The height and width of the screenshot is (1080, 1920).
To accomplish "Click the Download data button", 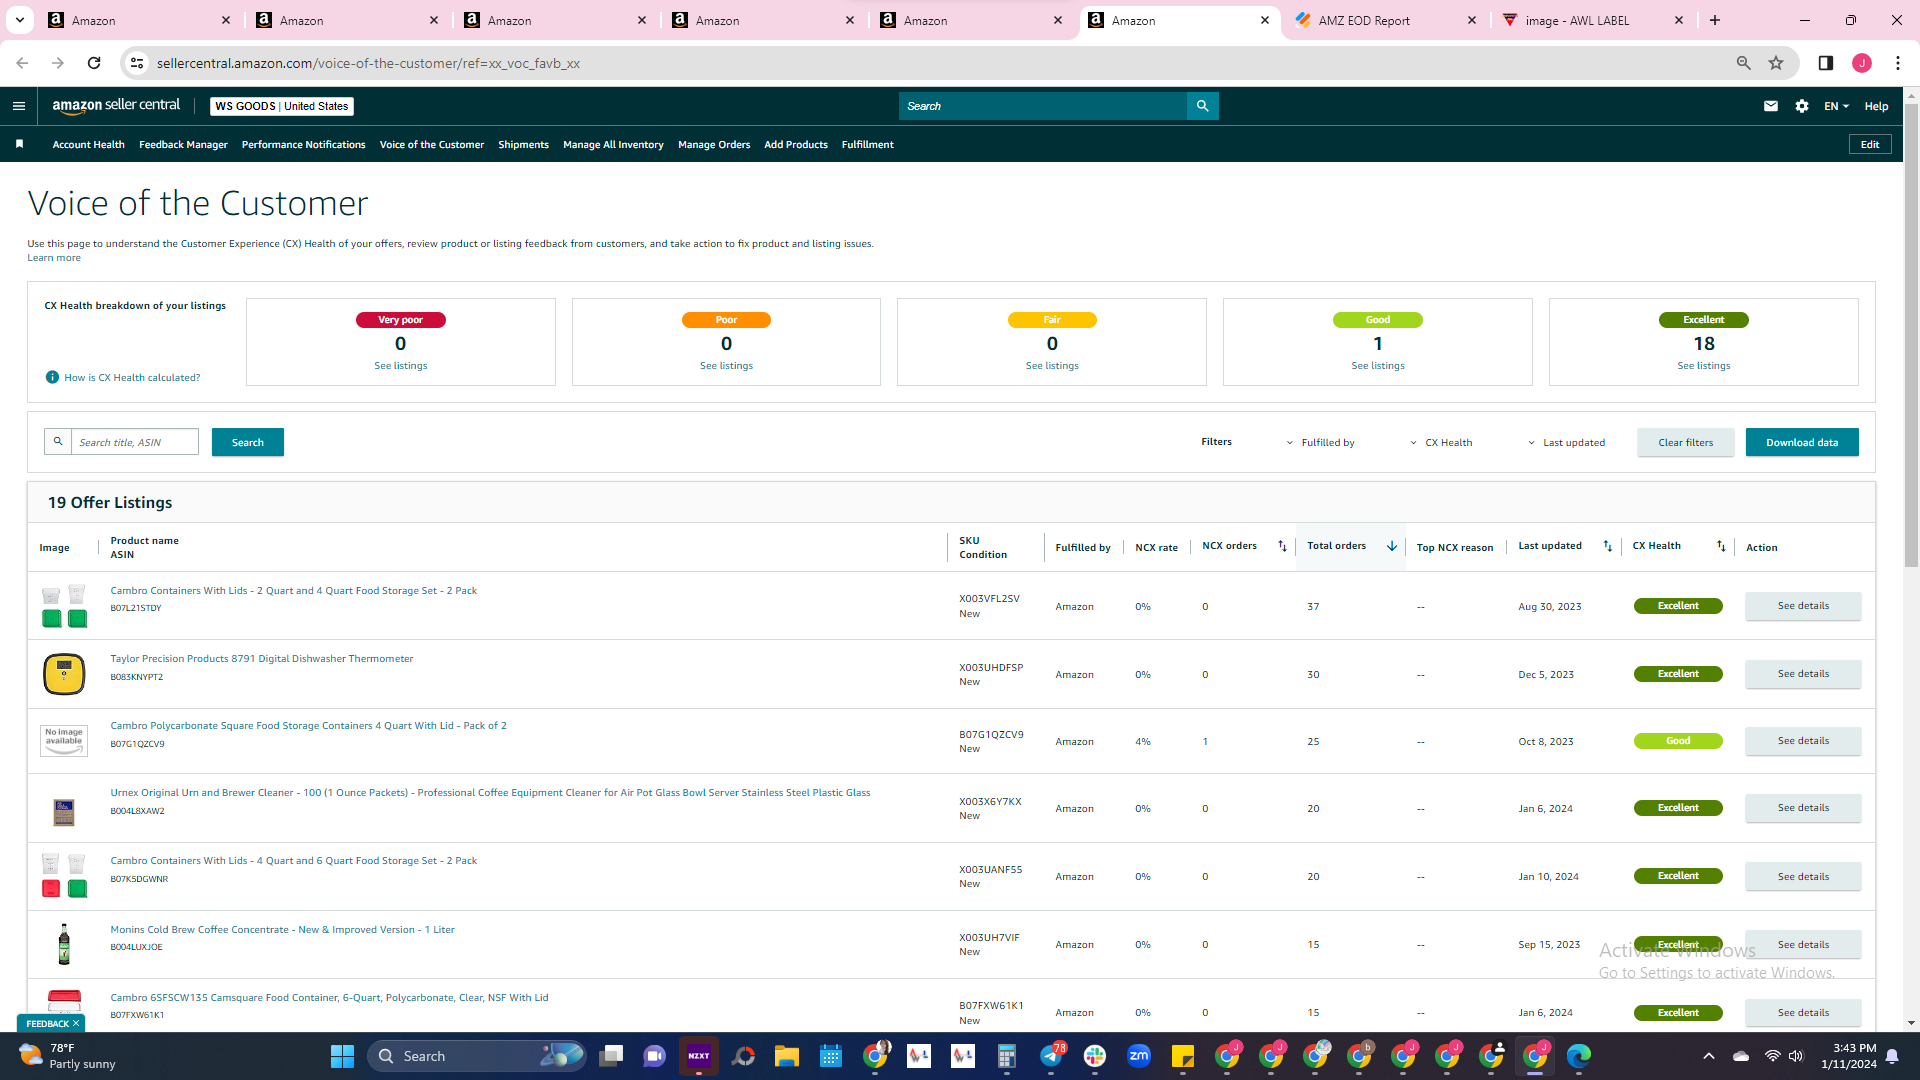I will (x=1802, y=442).
